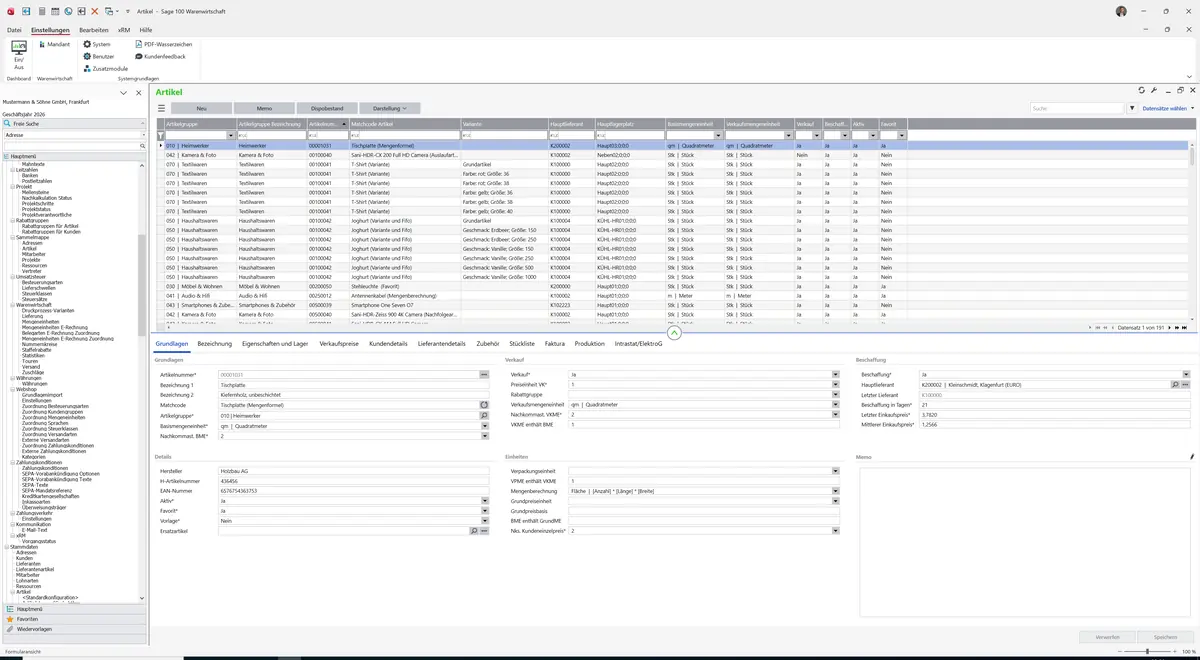Open the Mengenberechnung dropdown

pyautogui.click(x=835, y=490)
